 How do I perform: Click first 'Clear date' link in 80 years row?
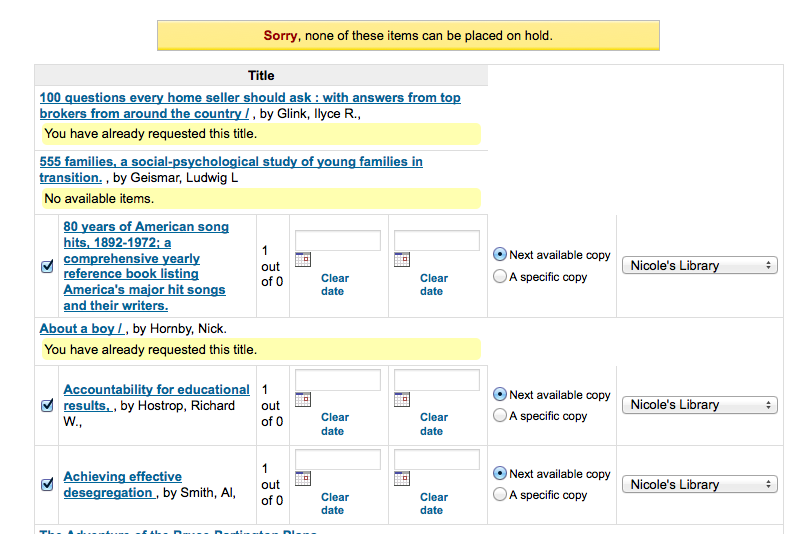334,285
